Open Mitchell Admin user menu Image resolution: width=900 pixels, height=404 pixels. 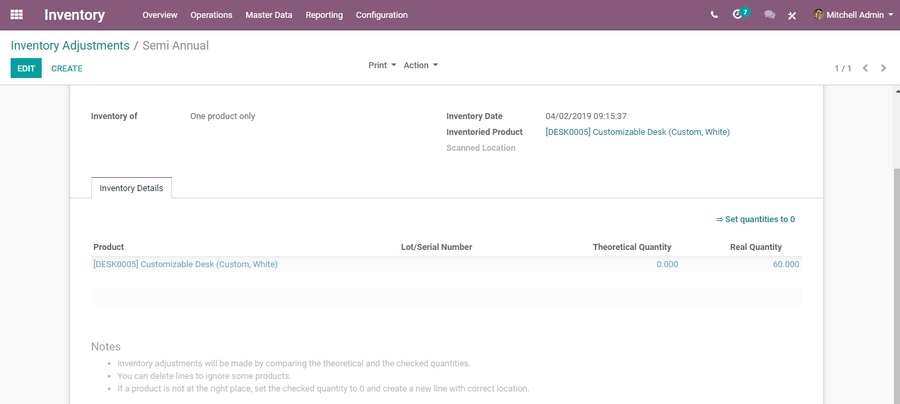(x=856, y=15)
